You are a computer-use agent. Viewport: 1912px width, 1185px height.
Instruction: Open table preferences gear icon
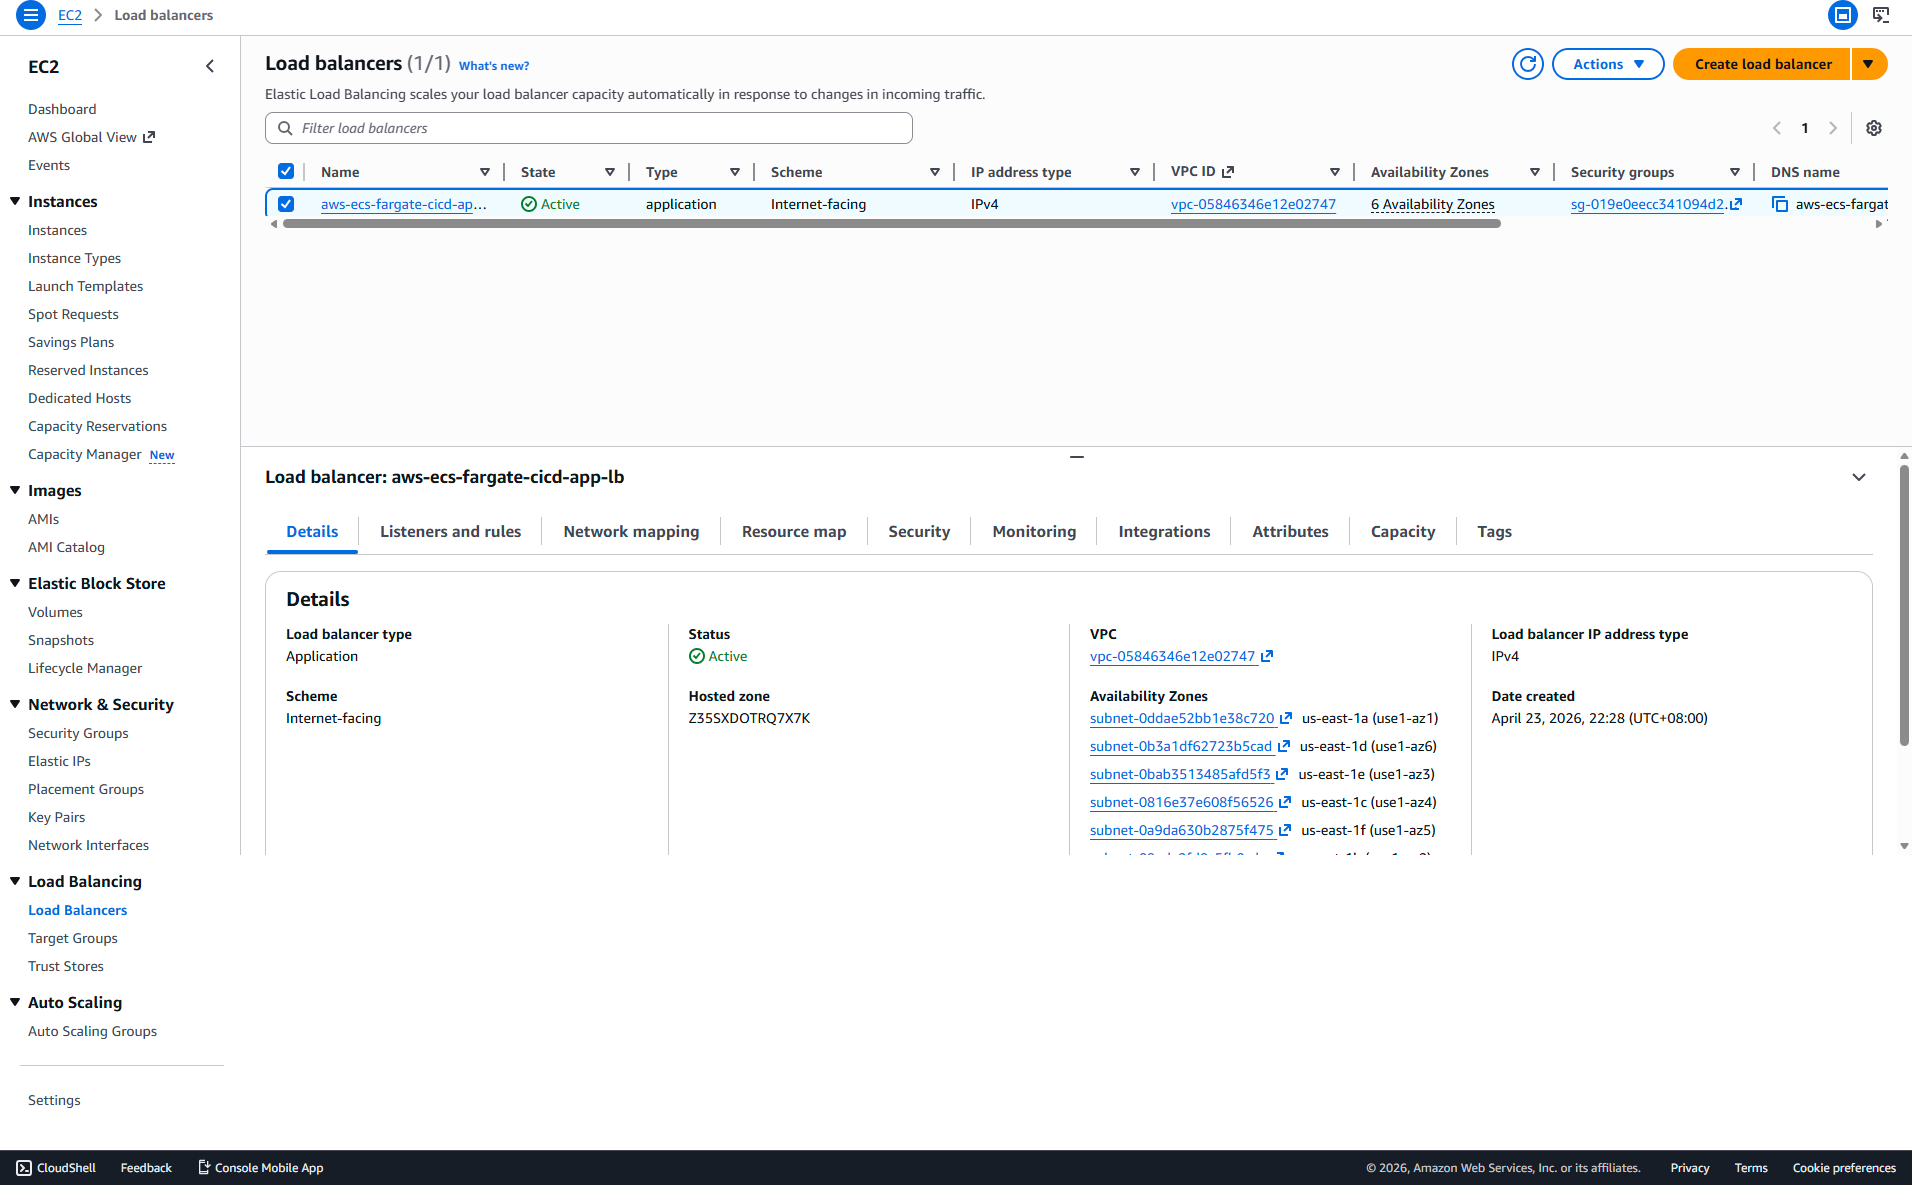[1874, 128]
